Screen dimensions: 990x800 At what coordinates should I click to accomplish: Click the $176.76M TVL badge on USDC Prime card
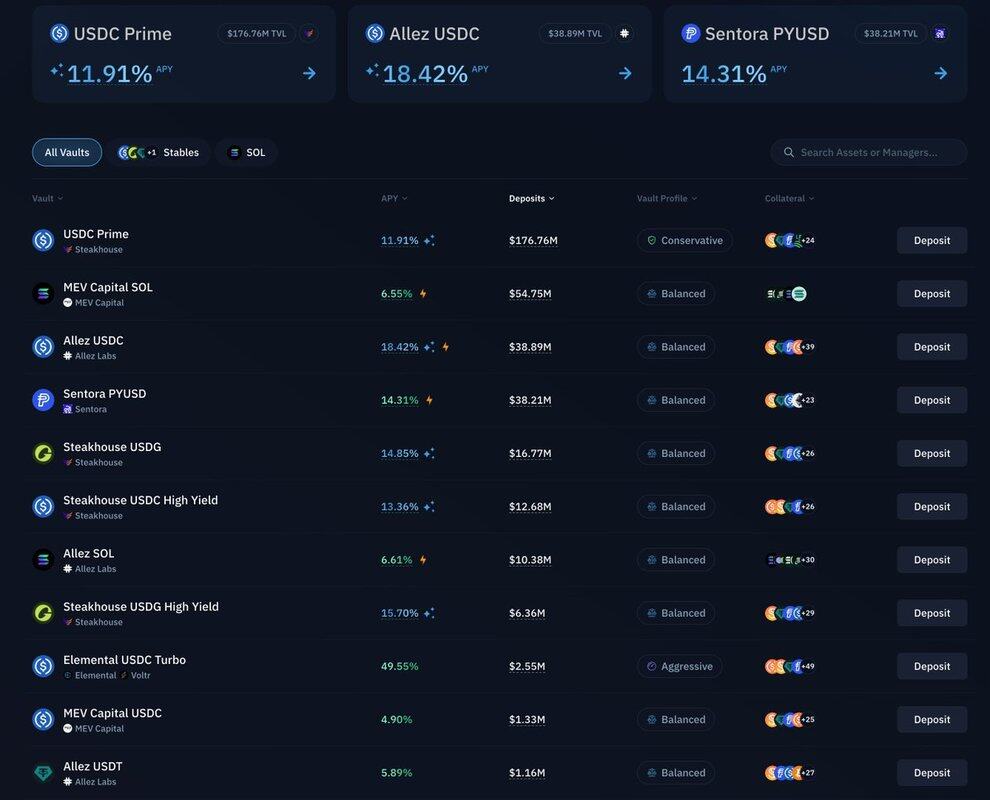256,33
